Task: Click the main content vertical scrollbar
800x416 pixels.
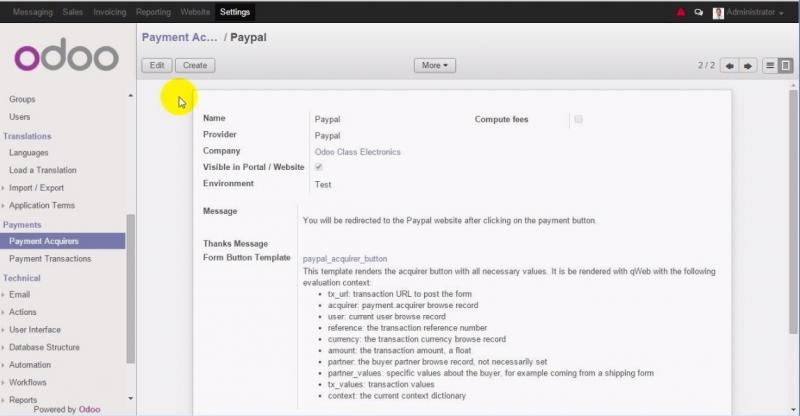Action: coord(793,212)
